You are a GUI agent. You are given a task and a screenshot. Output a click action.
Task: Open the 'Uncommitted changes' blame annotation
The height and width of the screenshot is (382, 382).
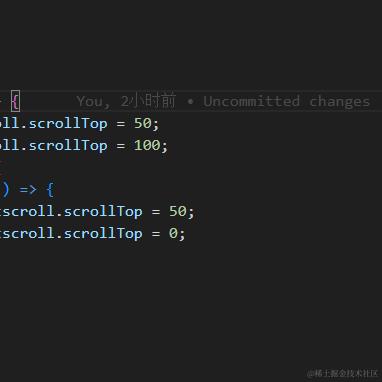(287, 101)
